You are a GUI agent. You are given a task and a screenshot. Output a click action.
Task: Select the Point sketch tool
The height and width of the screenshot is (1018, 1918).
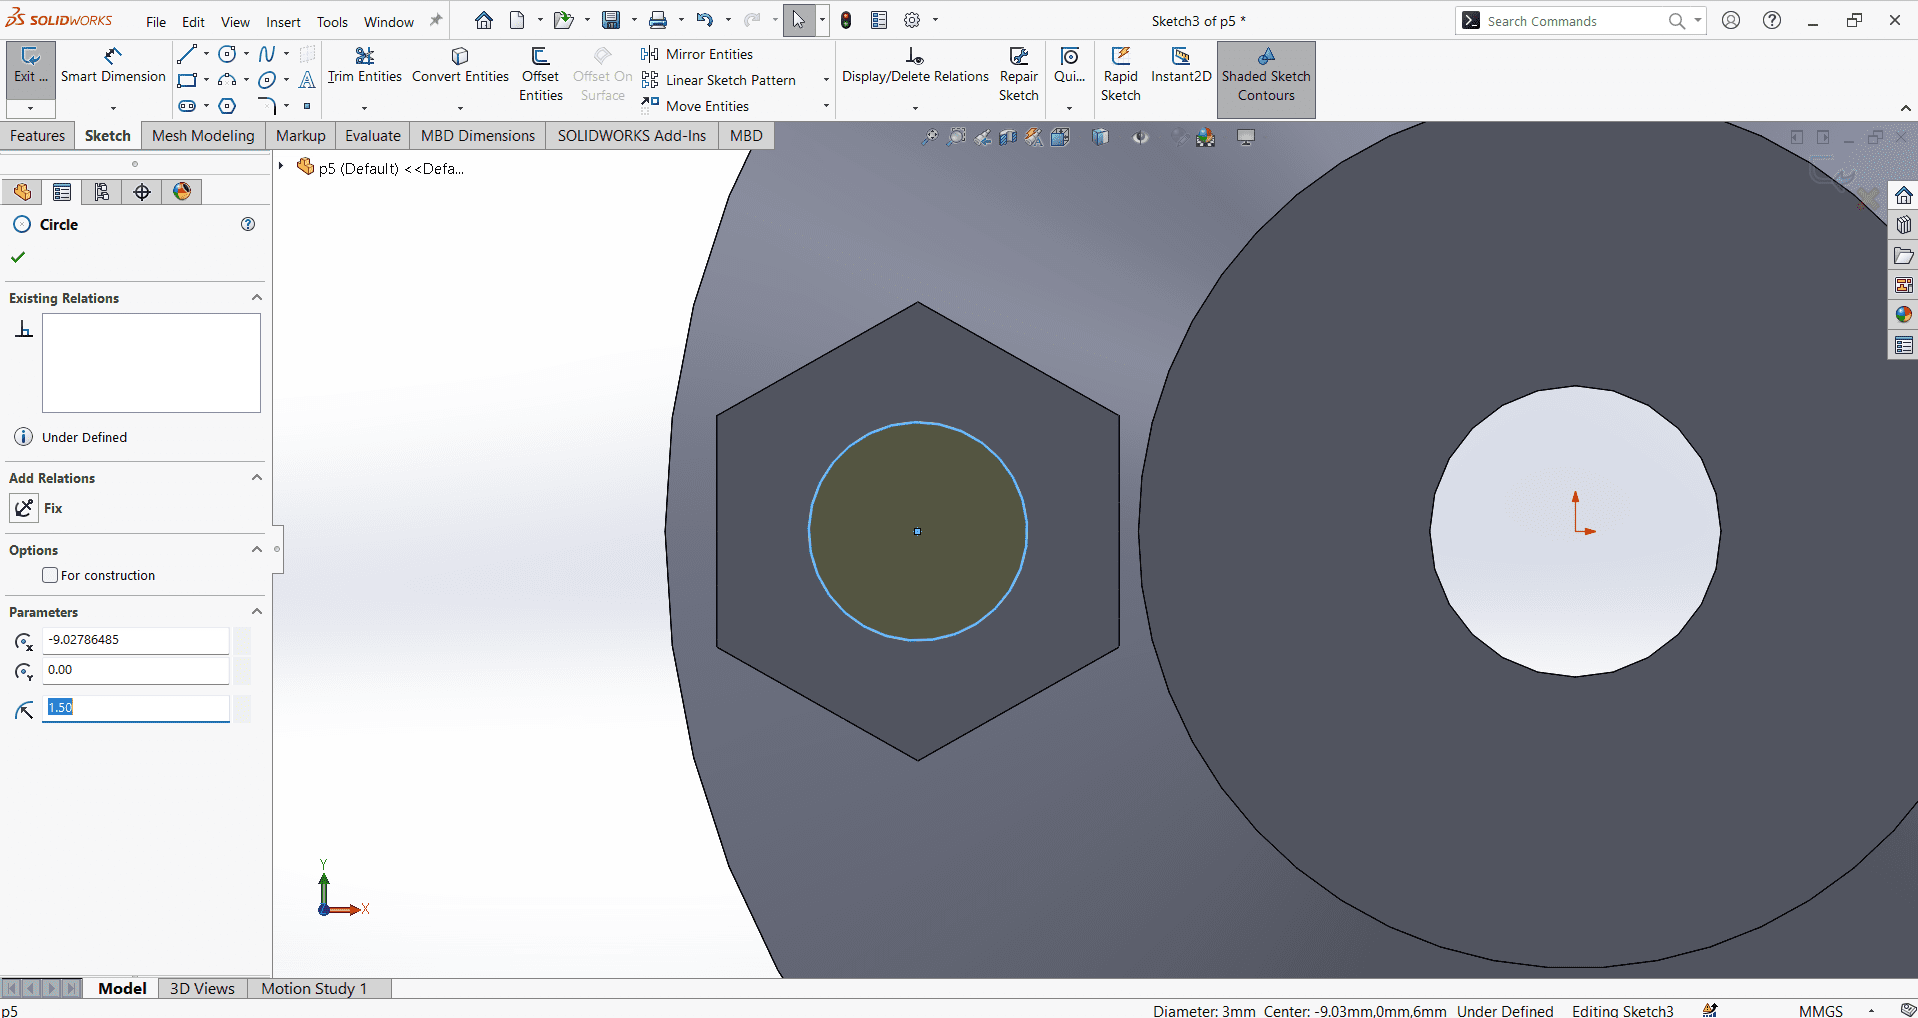pos(307,106)
